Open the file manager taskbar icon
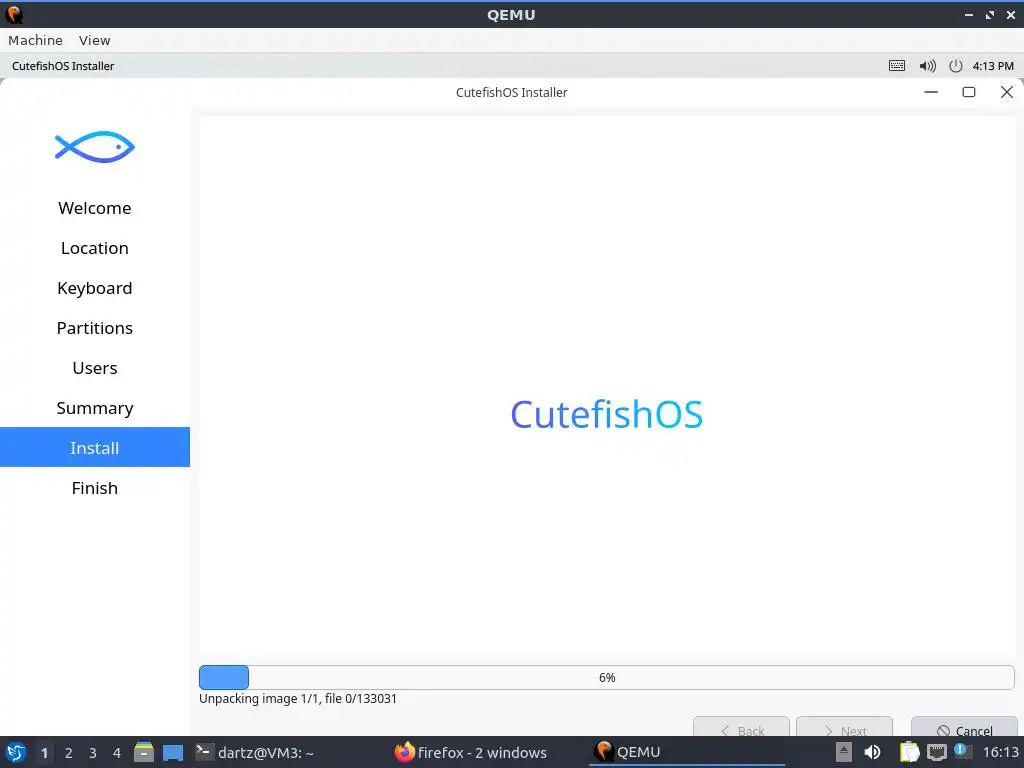The width and height of the screenshot is (1024, 768). (x=144, y=752)
